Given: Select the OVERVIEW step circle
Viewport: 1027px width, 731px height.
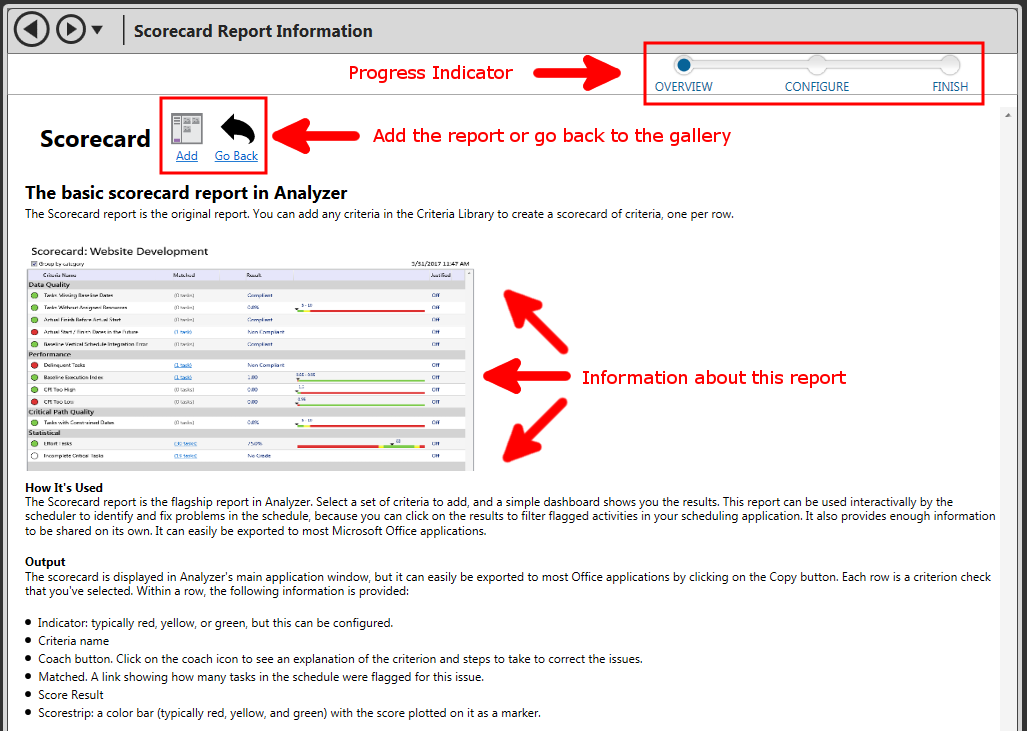Looking at the screenshot, I should click(684, 65).
